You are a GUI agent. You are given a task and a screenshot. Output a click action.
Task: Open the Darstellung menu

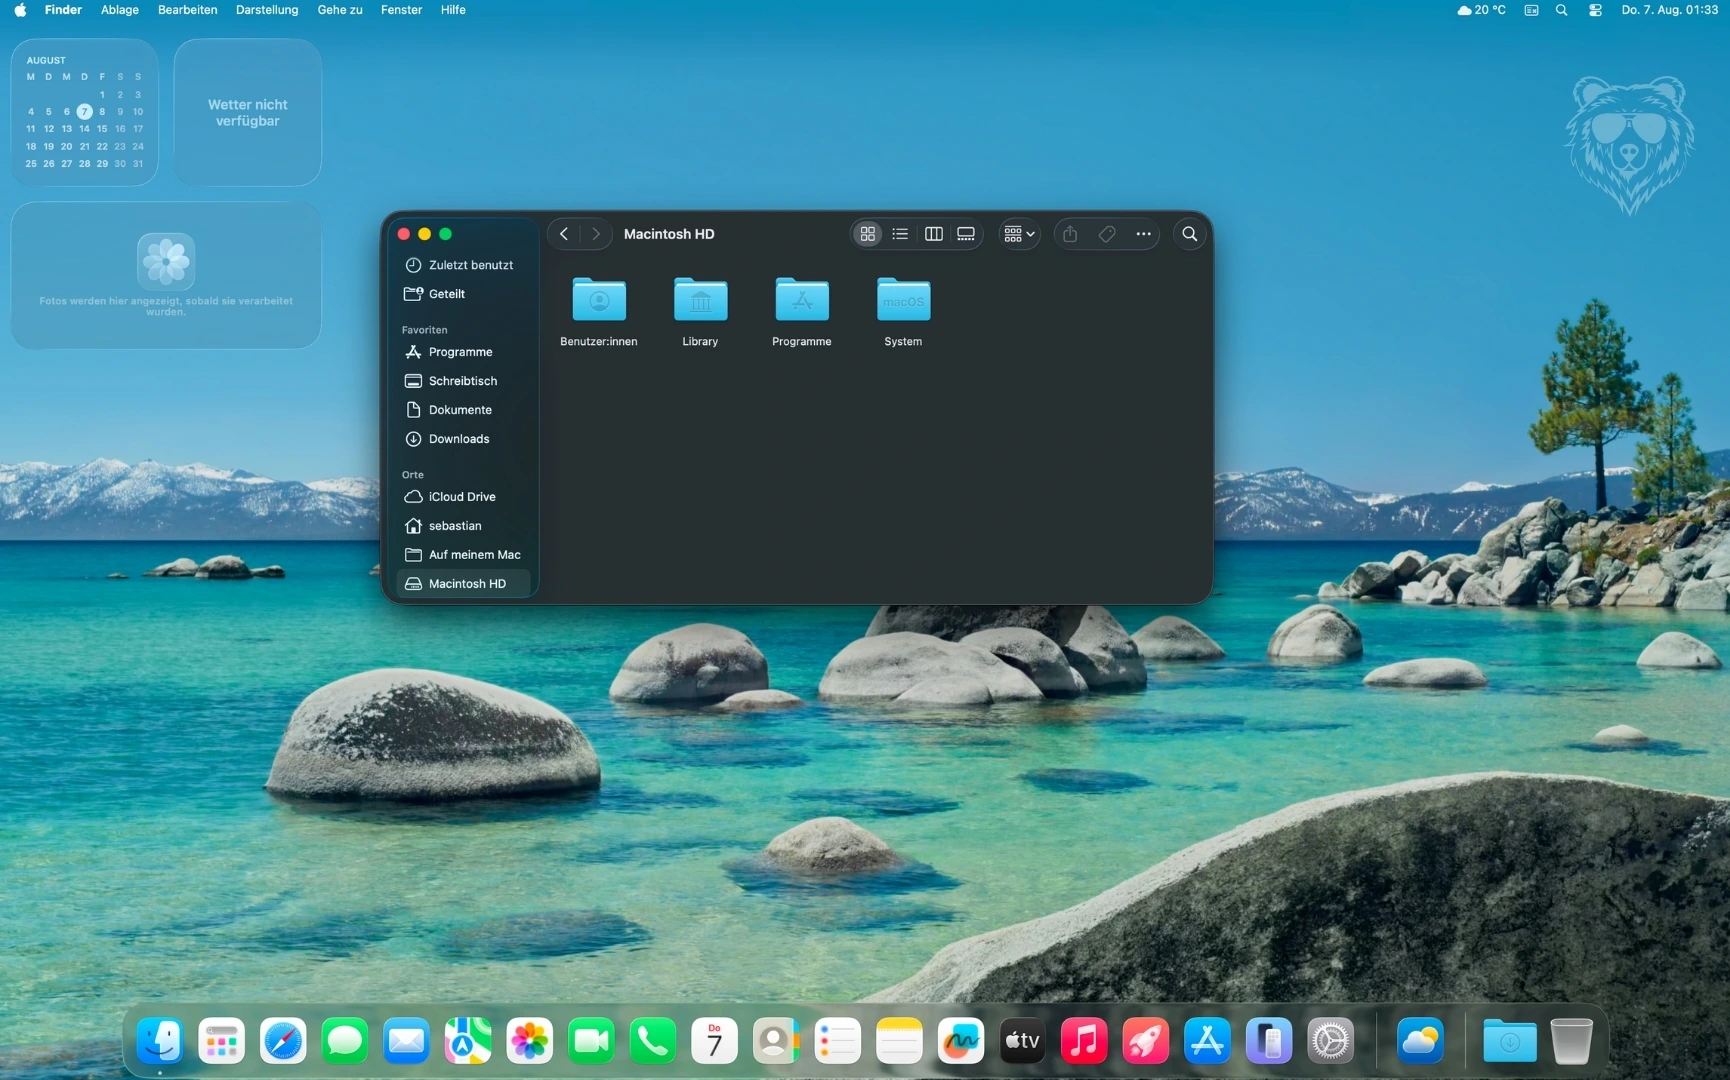pyautogui.click(x=266, y=10)
